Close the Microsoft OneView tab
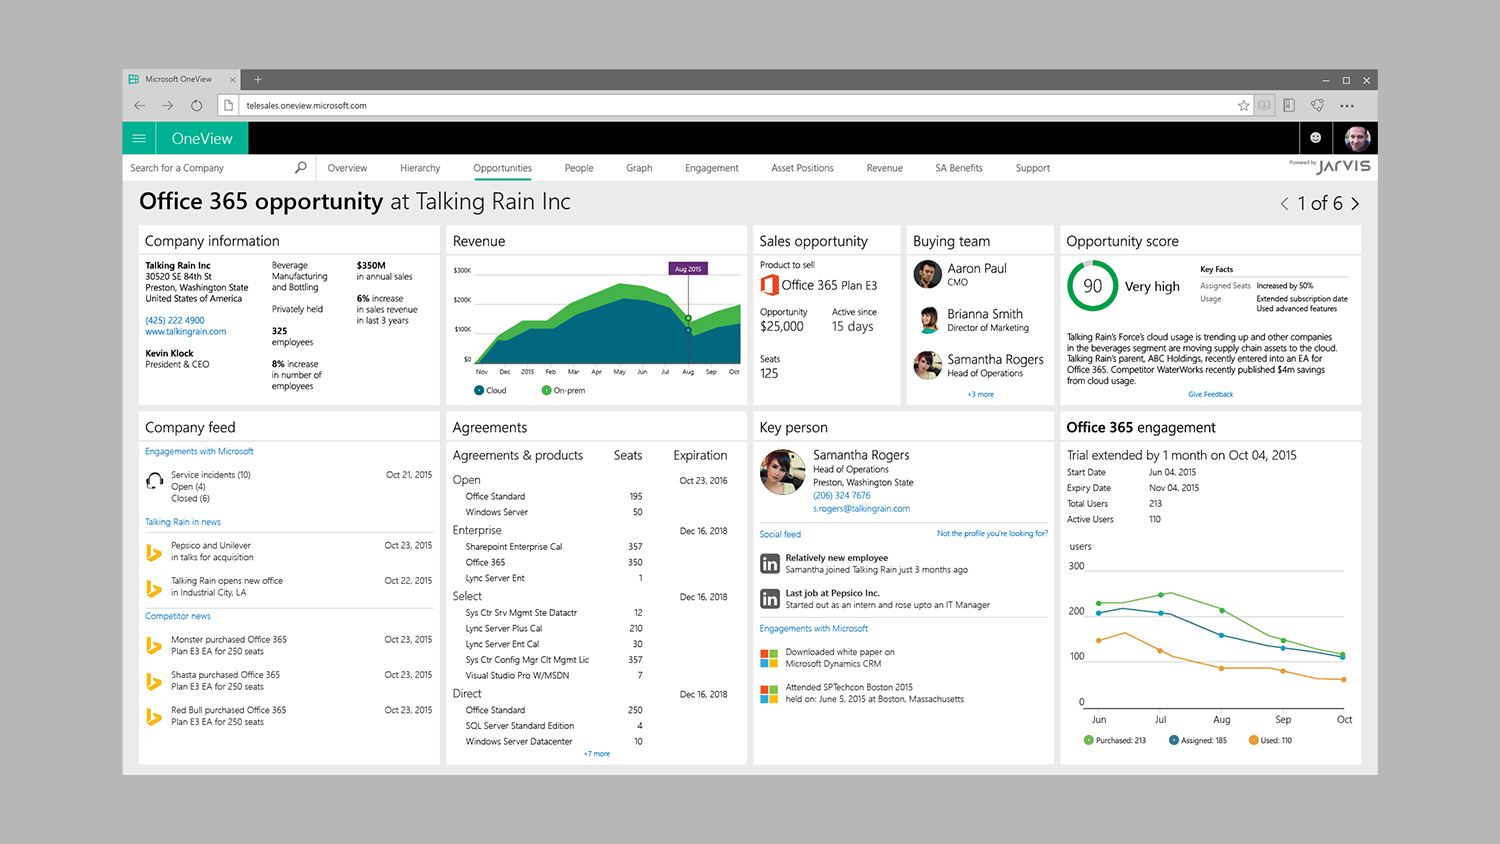Image resolution: width=1500 pixels, height=844 pixels. coord(233,79)
